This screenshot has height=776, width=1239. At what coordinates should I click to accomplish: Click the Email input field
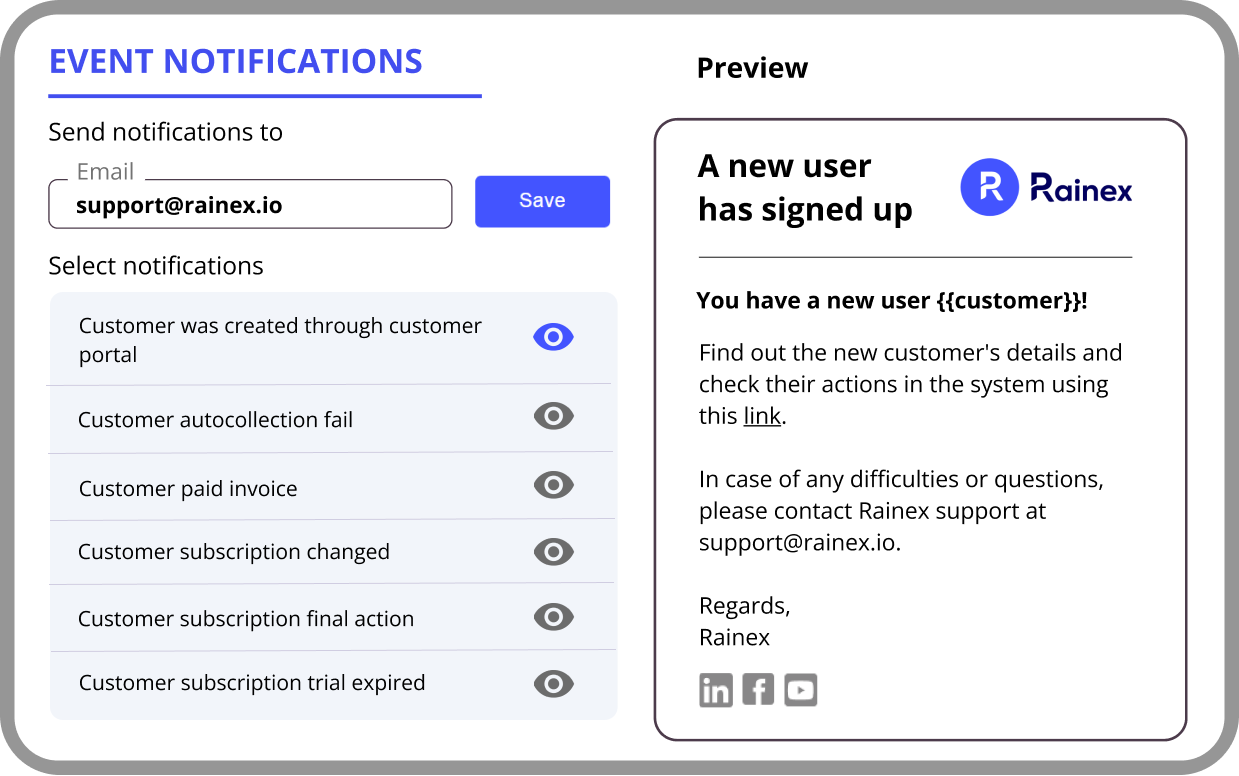tap(250, 205)
